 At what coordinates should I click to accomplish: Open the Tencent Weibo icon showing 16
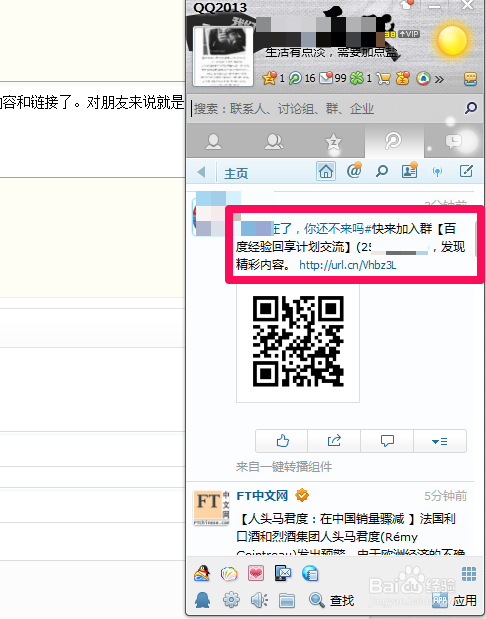pyautogui.click(x=295, y=78)
